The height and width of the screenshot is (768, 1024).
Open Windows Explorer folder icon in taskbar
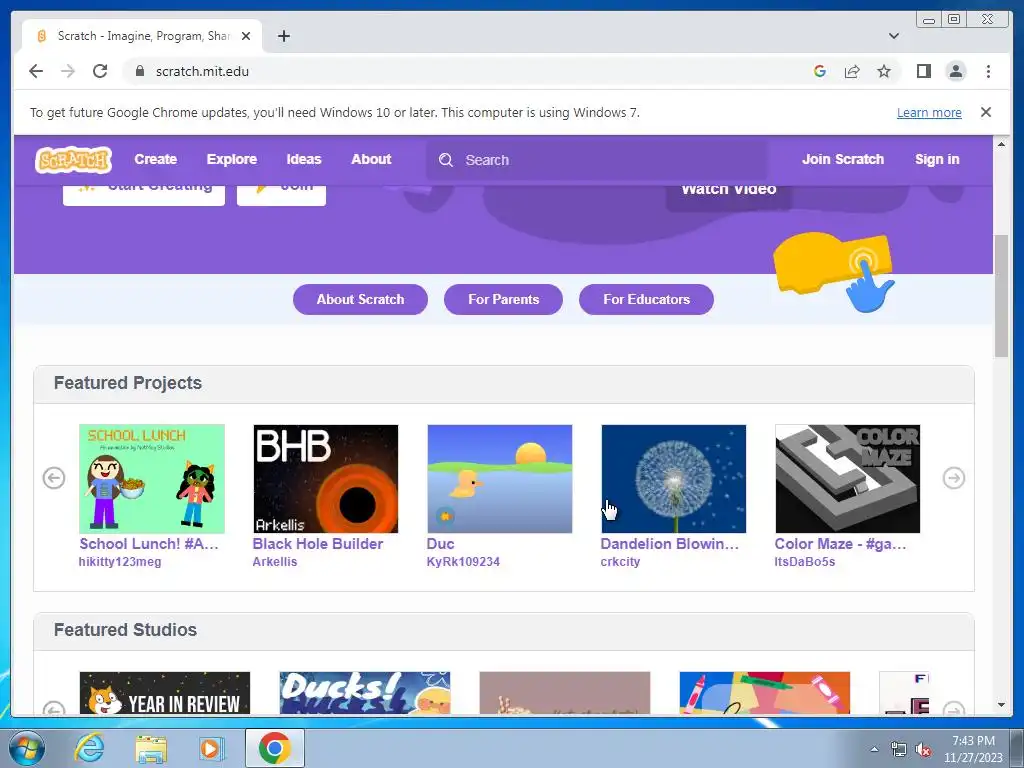pyautogui.click(x=151, y=748)
